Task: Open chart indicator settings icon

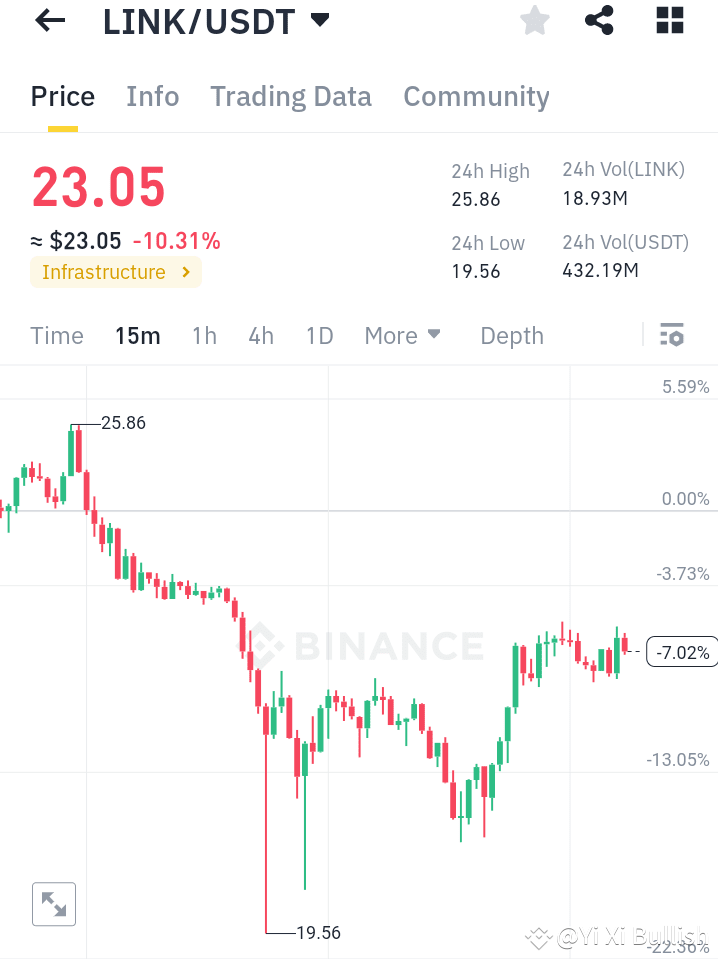Action: (672, 335)
